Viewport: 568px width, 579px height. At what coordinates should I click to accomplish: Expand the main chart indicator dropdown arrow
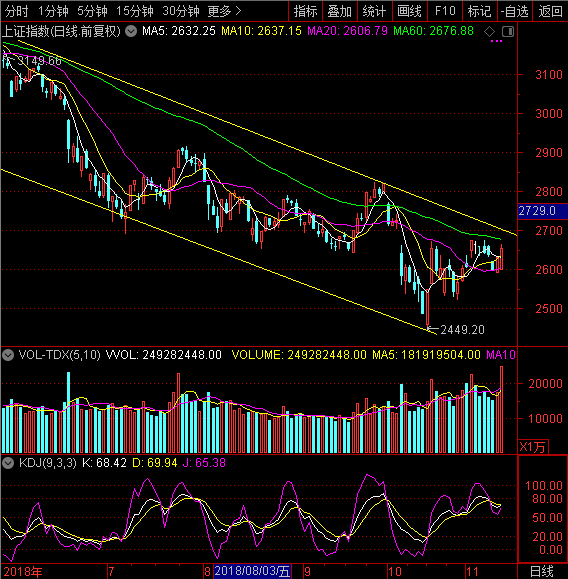[x=131, y=31]
